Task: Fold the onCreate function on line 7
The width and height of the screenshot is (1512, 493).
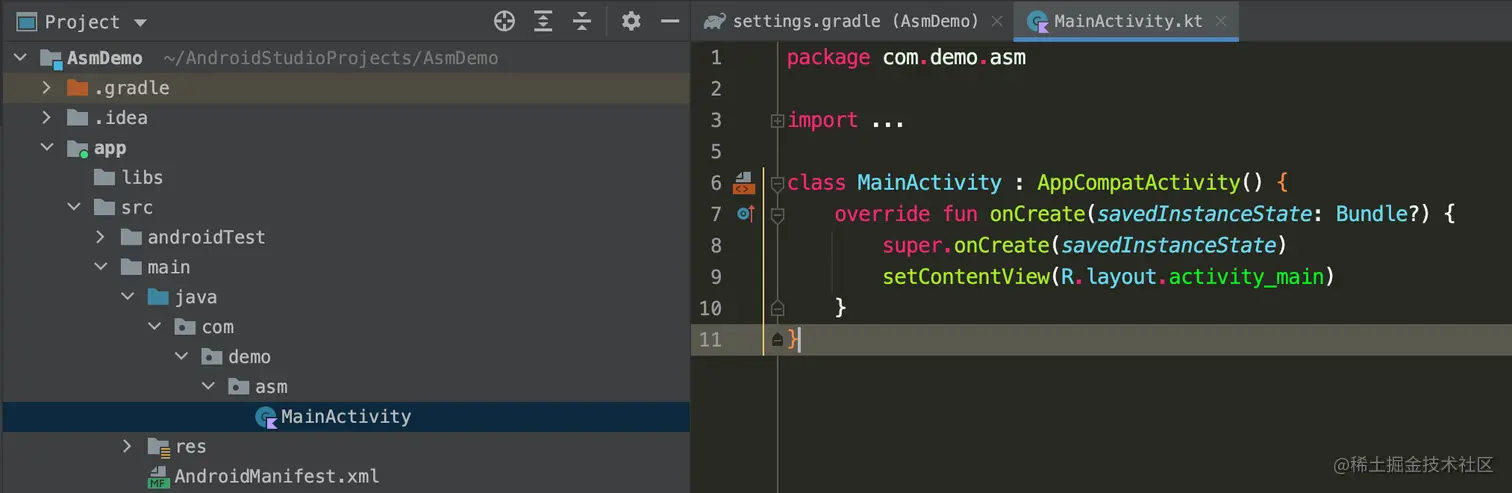Action: [777, 214]
